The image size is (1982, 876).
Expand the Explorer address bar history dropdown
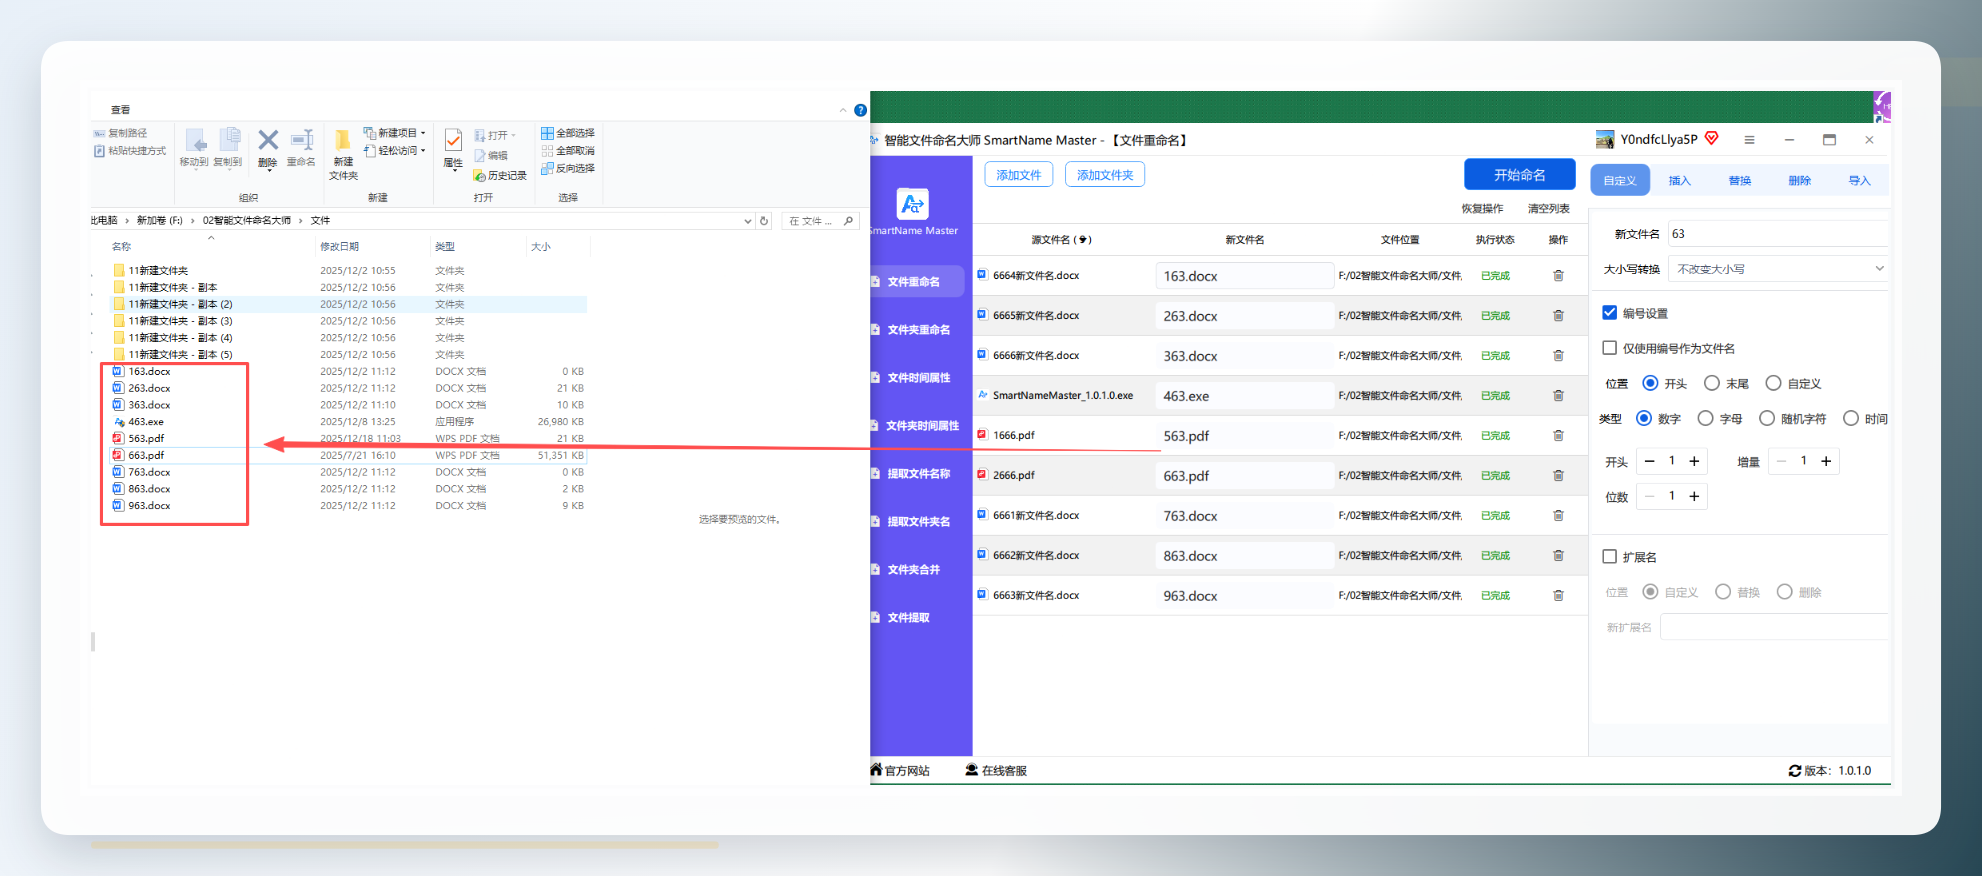748,221
